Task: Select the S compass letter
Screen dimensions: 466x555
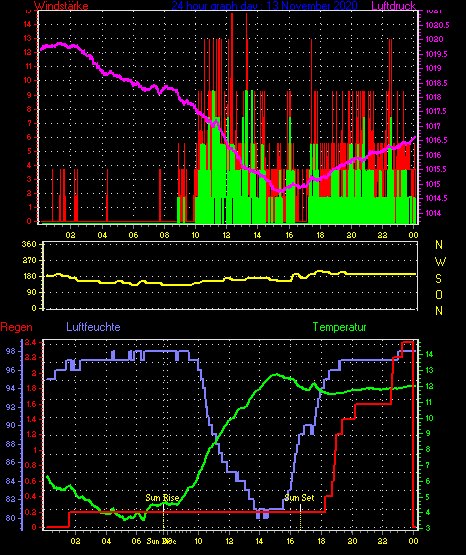Action: [x=438, y=279]
